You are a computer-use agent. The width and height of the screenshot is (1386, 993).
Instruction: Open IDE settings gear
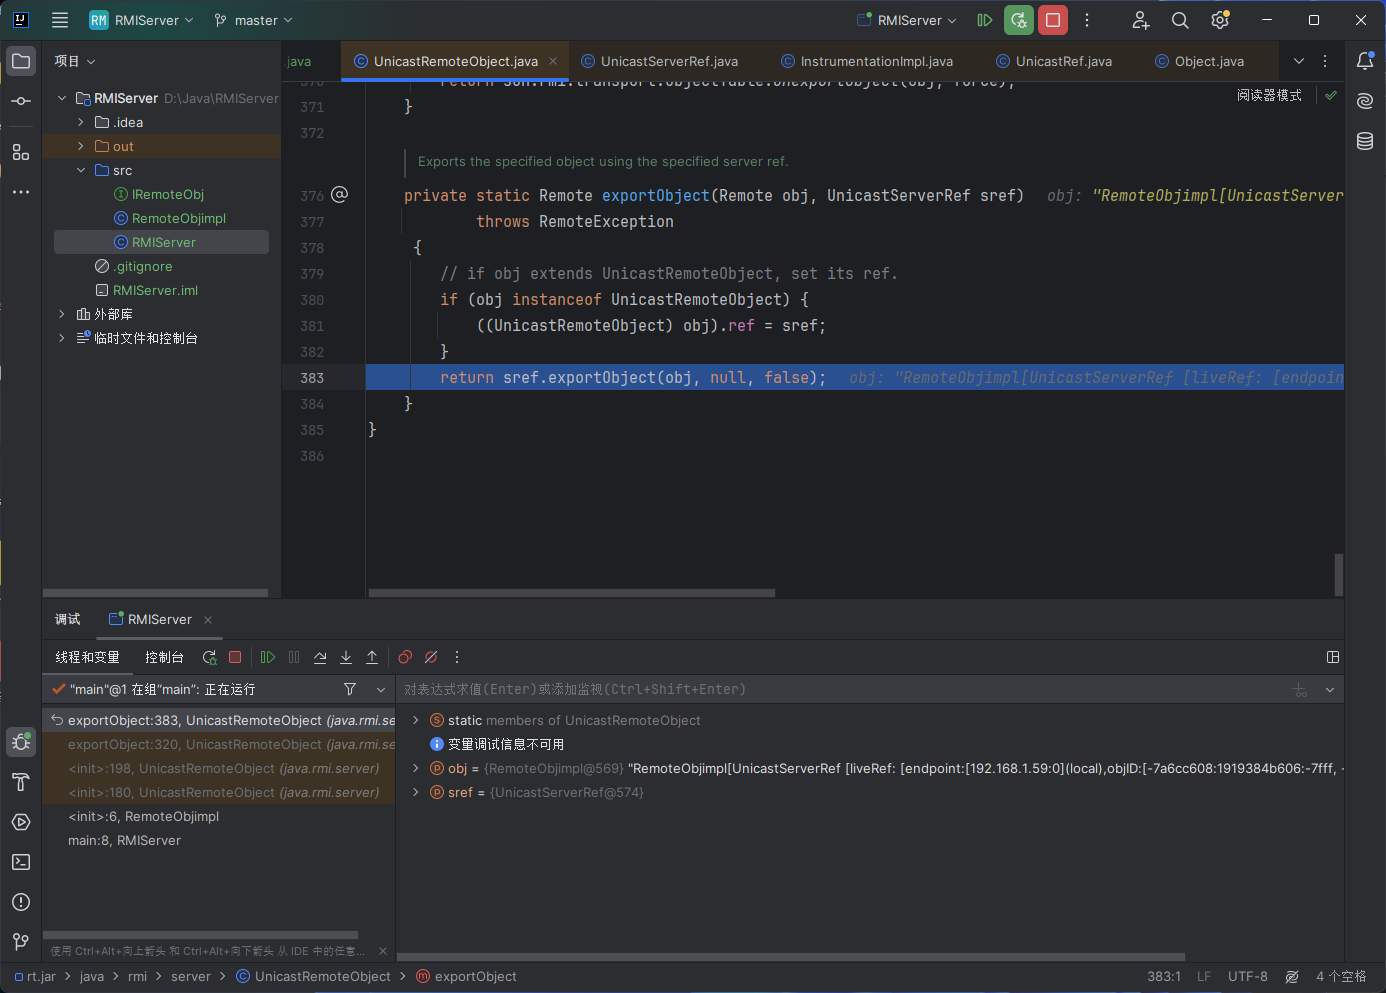point(1220,20)
